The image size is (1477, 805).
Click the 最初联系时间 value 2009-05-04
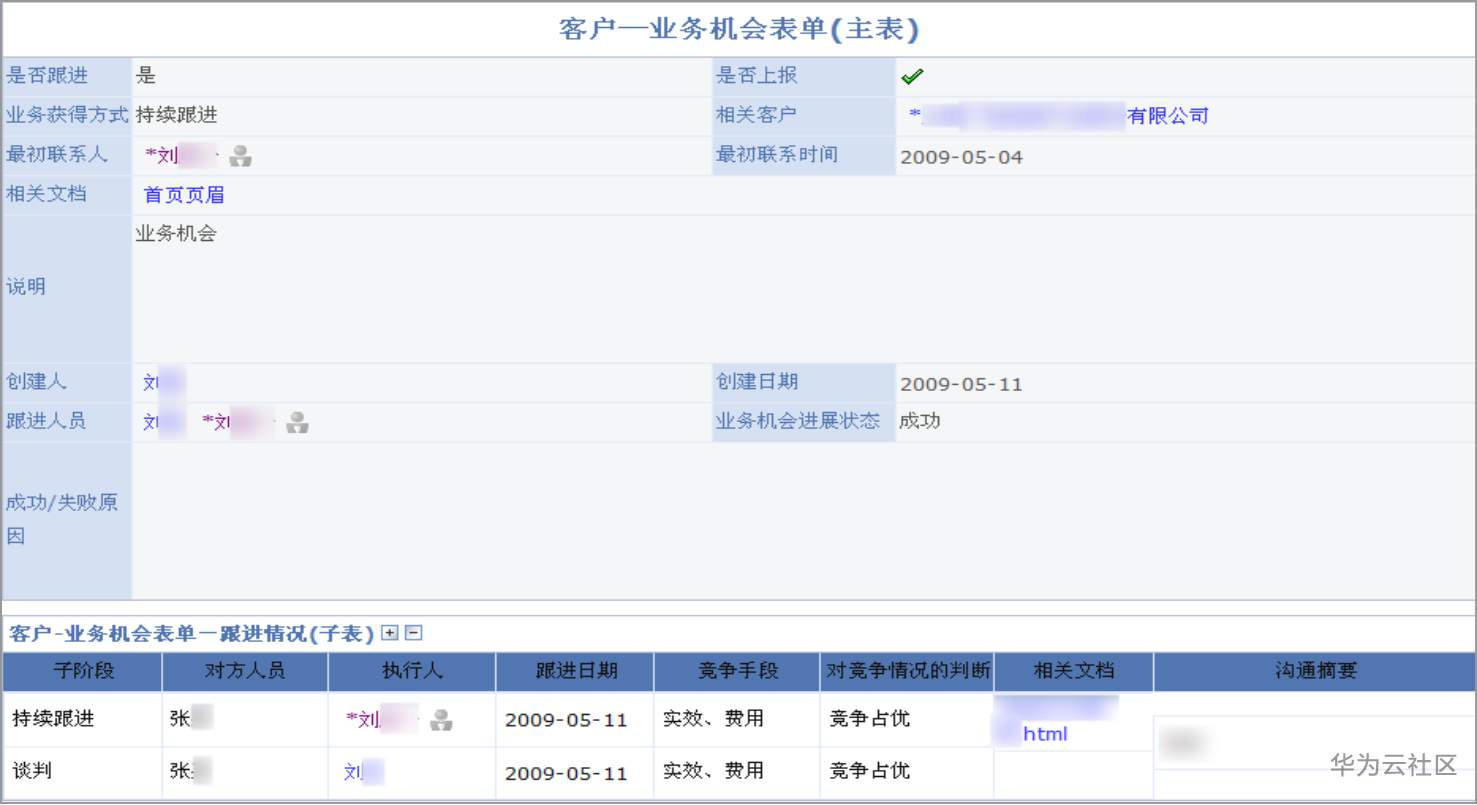tap(961, 157)
